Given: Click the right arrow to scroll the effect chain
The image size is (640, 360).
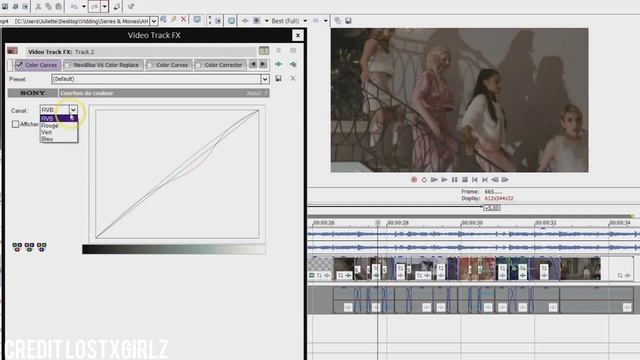Looking at the screenshot, I should (x=263, y=64).
